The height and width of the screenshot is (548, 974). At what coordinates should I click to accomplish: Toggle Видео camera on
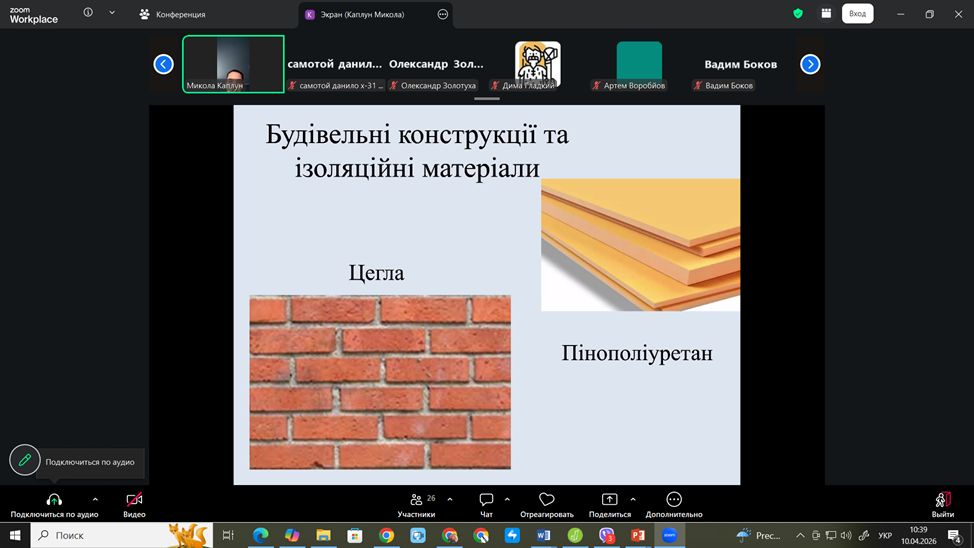[134, 504]
